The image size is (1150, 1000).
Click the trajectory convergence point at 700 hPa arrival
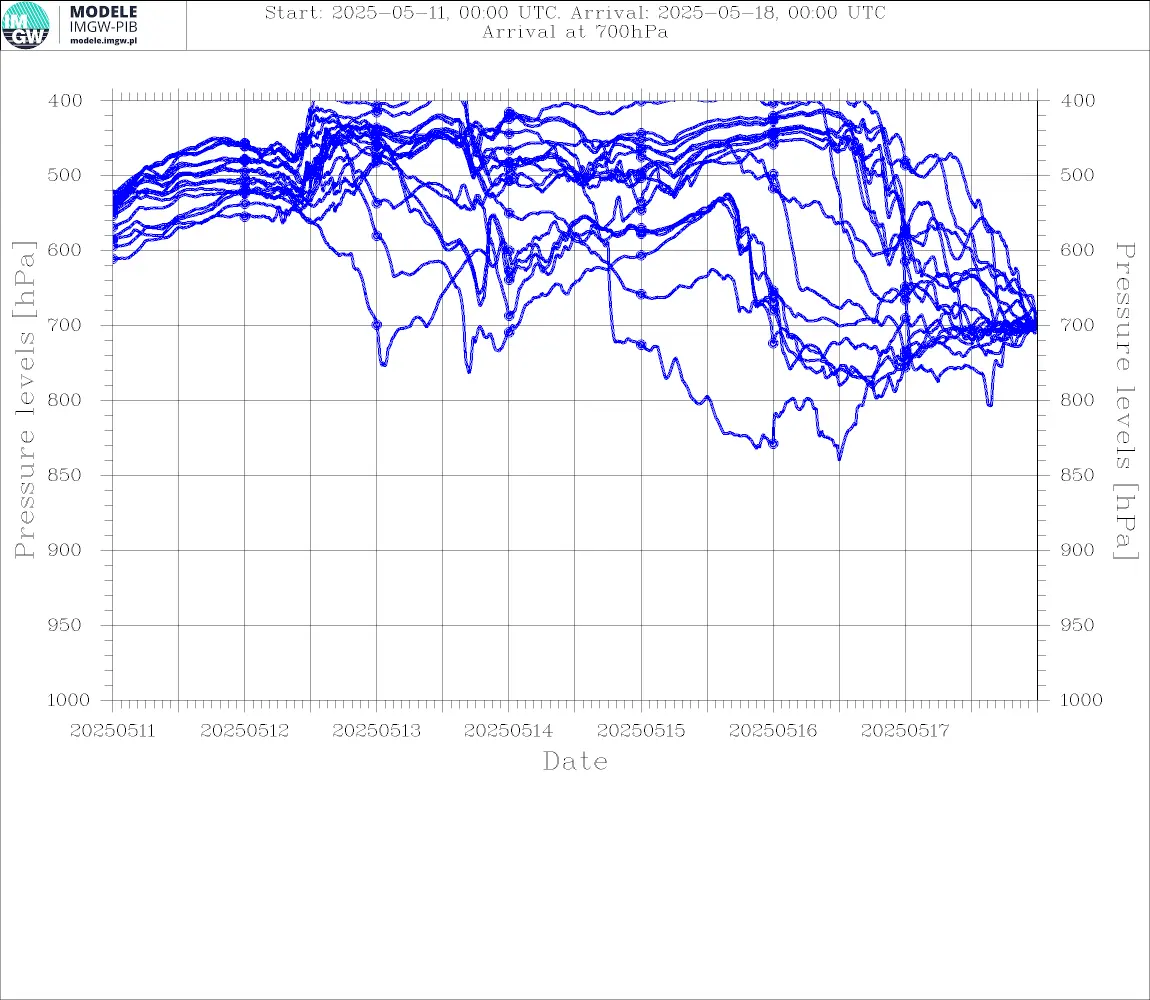[1036, 326]
